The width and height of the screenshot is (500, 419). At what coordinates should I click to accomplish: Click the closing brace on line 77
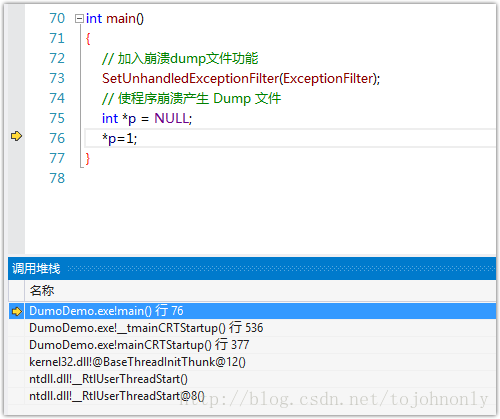[x=88, y=159]
